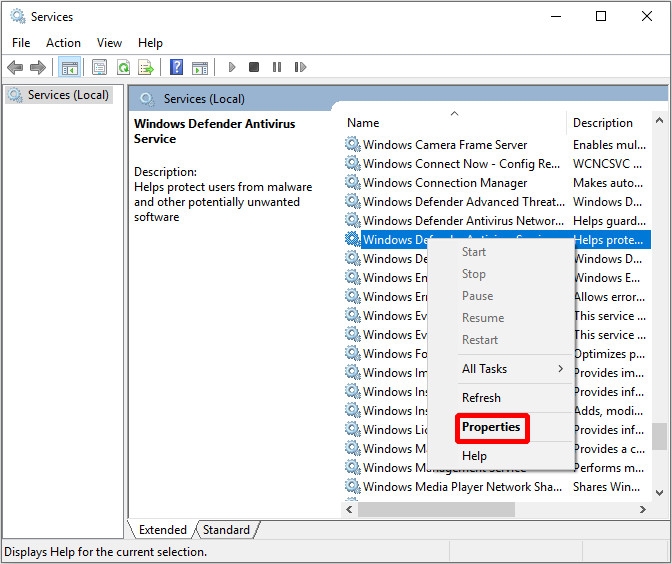Click the Forward arrow toolbar icon
This screenshot has height=564, width=672.
click(38, 67)
